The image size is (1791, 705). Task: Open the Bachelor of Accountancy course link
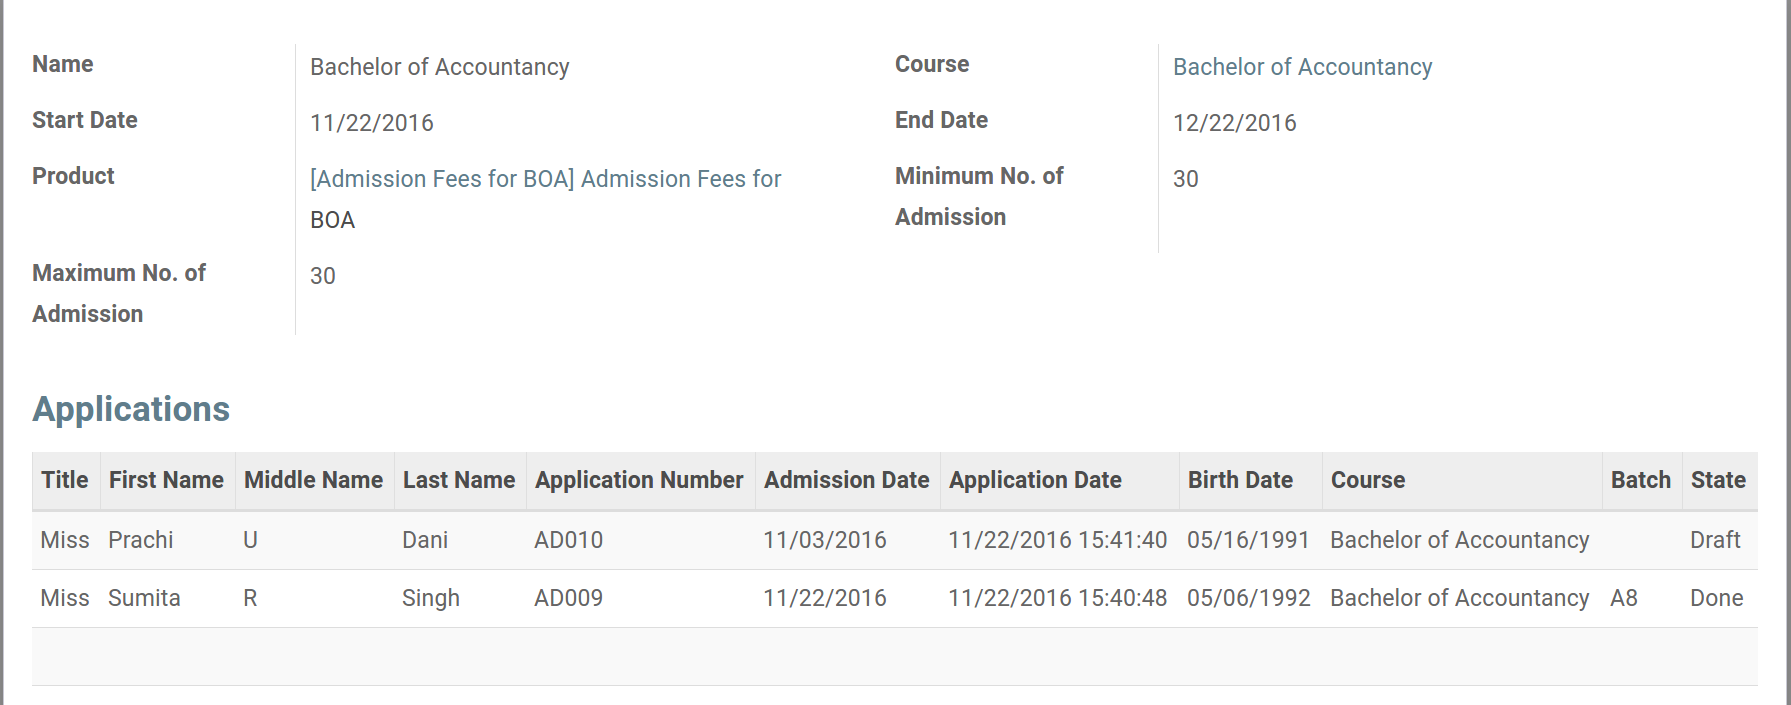pyautogui.click(x=1302, y=67)
